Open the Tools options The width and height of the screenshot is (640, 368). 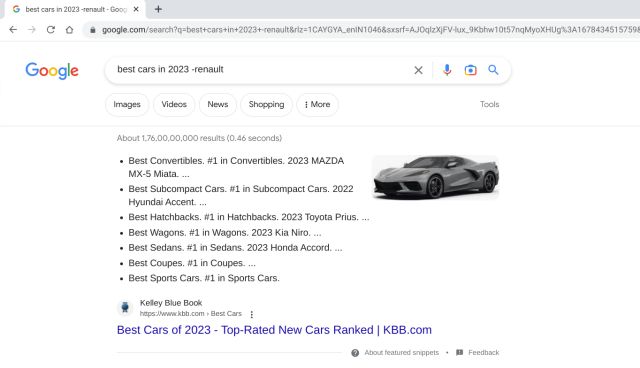489,104
